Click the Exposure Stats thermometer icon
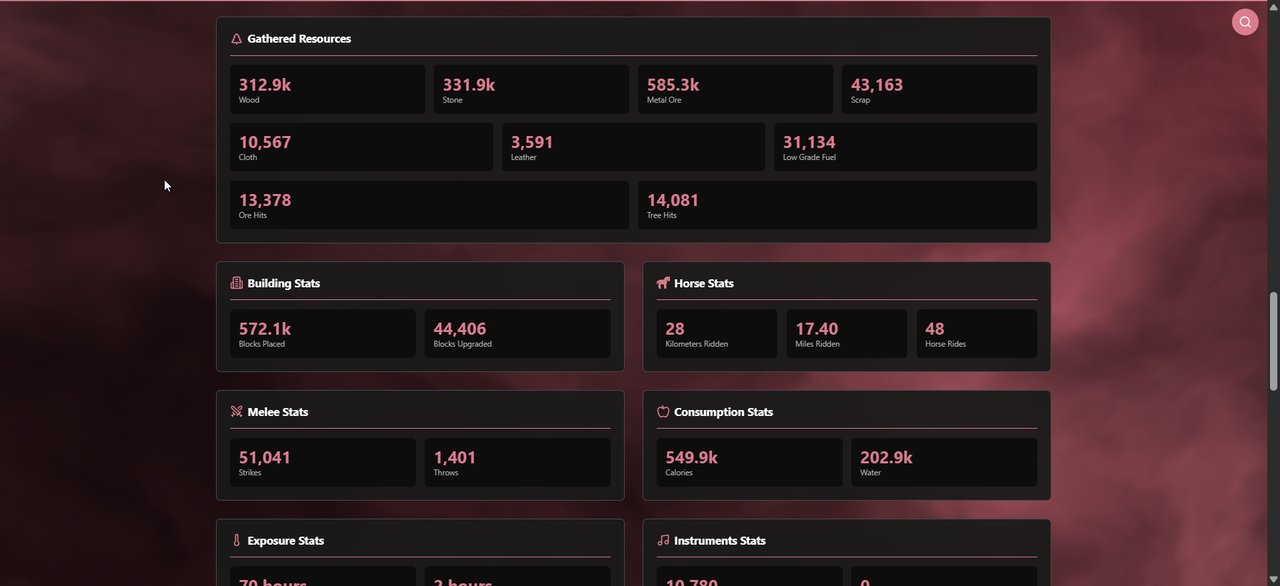1280x586 pixels. [236, 541]
